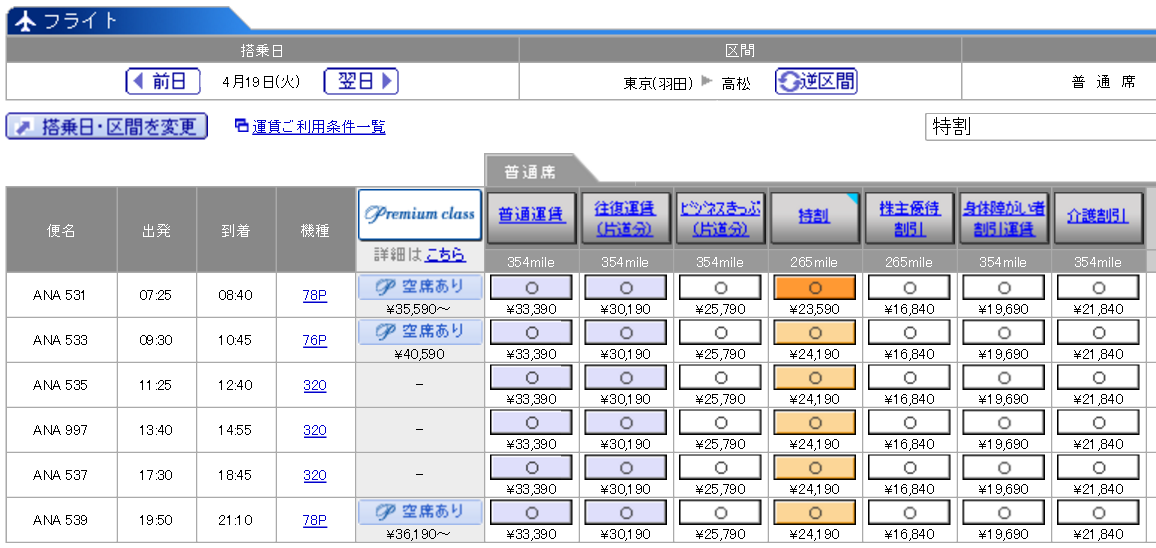
Task: Click Premium price ¥40,590 for ANA 533
Action: pyautogui.click(x=420, y=354)
